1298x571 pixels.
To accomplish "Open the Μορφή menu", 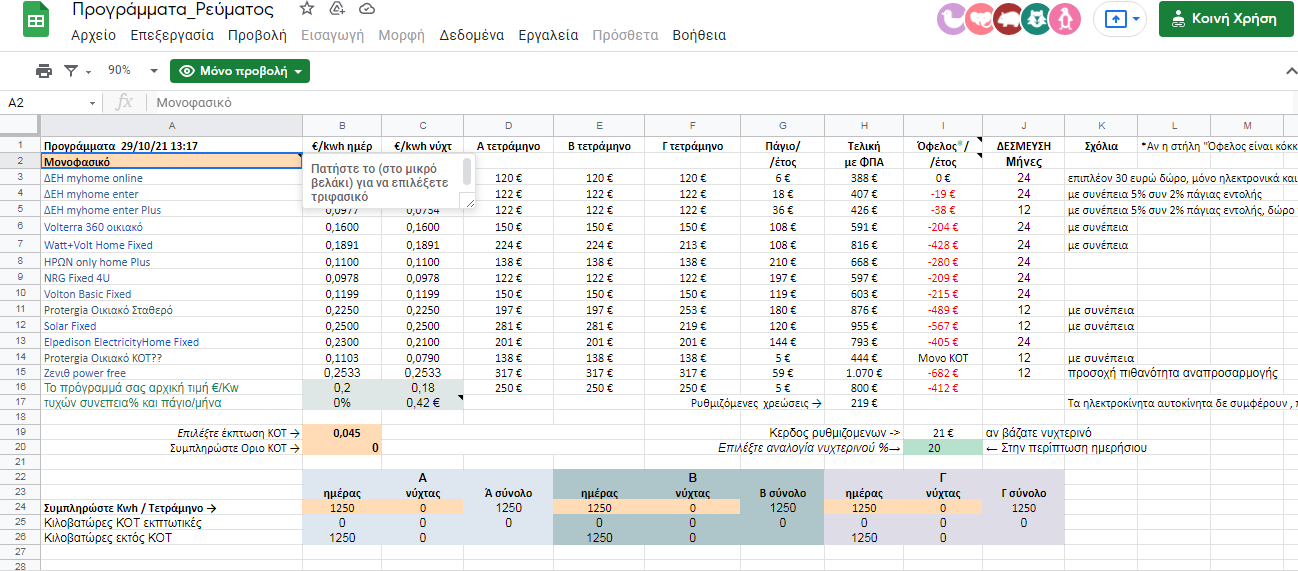I will [x=402, y=35].
